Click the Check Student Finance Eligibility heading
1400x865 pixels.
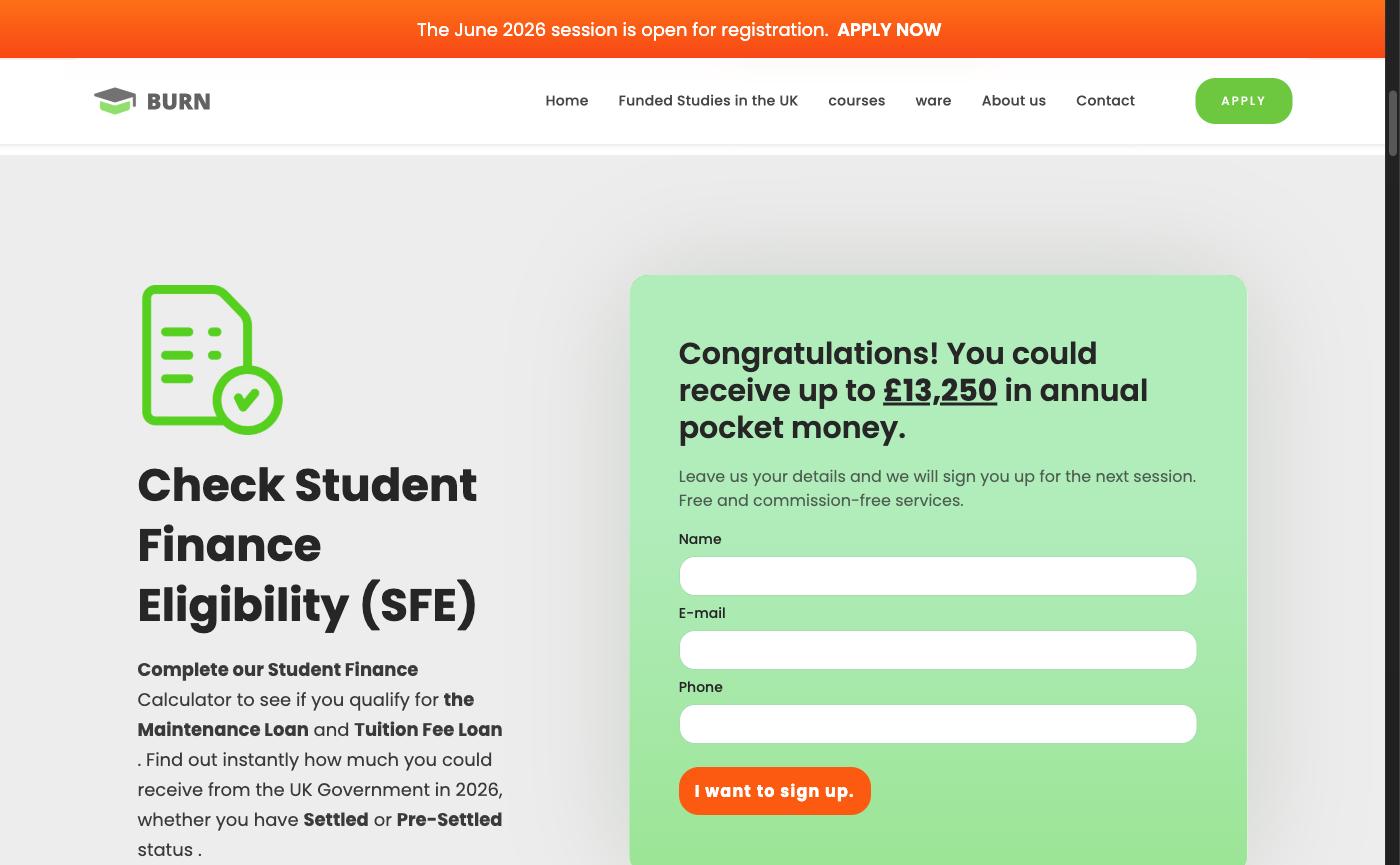pyautogui.click(x=307, y=545)
